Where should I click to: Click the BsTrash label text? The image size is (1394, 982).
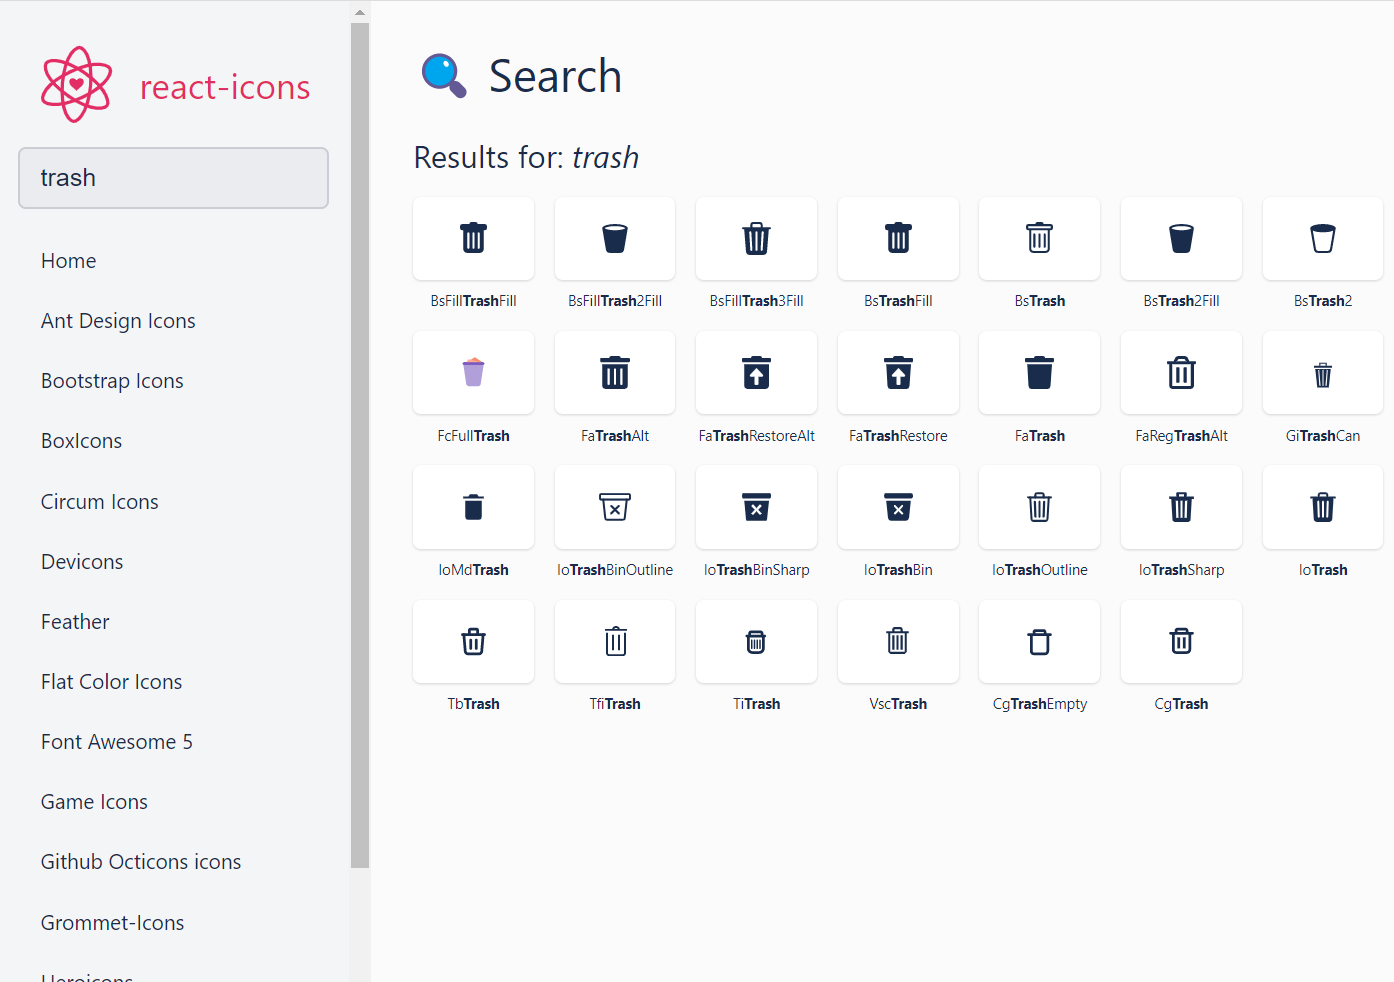coord(1040,301)
